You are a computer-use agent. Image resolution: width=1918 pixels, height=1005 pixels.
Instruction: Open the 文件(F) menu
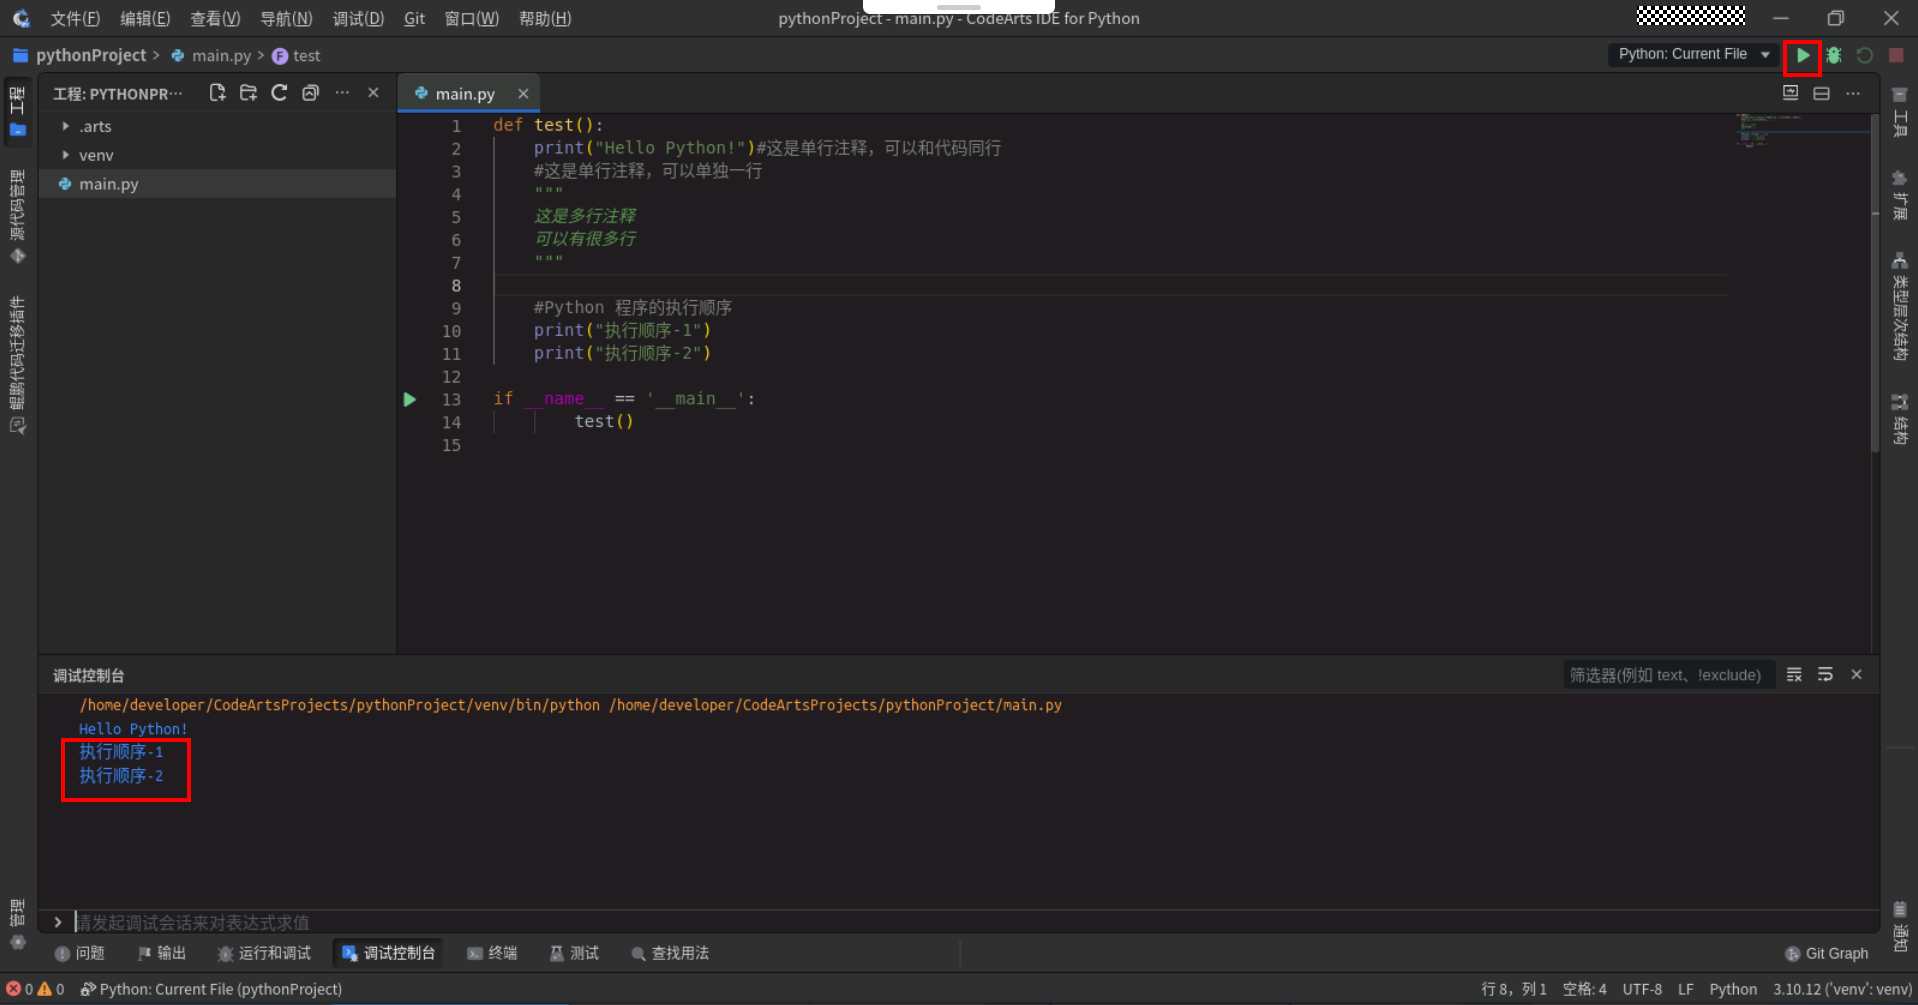tap(75, 18)
